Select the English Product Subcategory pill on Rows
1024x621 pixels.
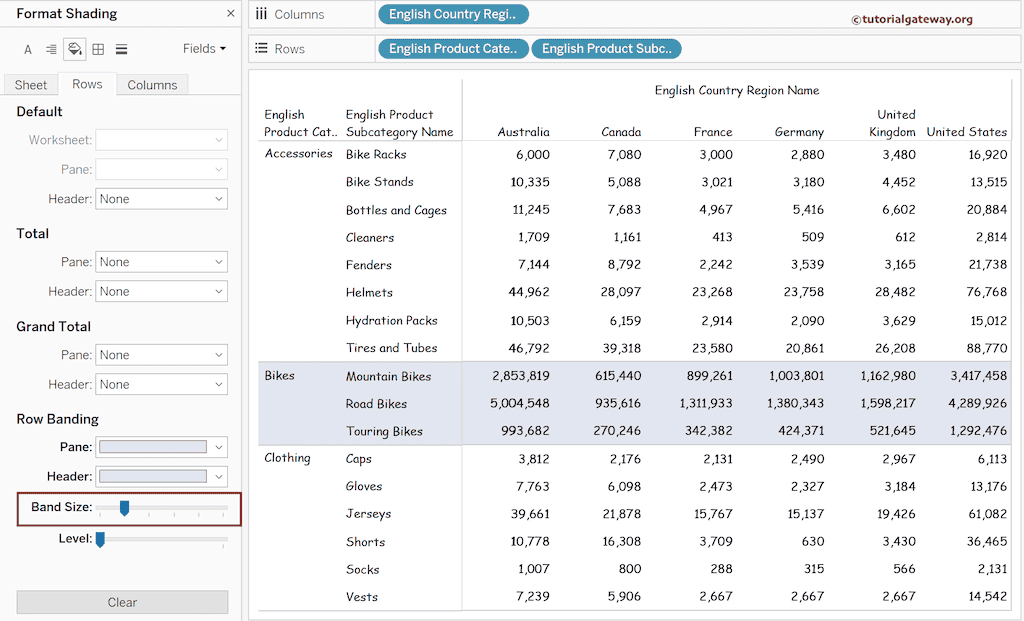[606, 47]
